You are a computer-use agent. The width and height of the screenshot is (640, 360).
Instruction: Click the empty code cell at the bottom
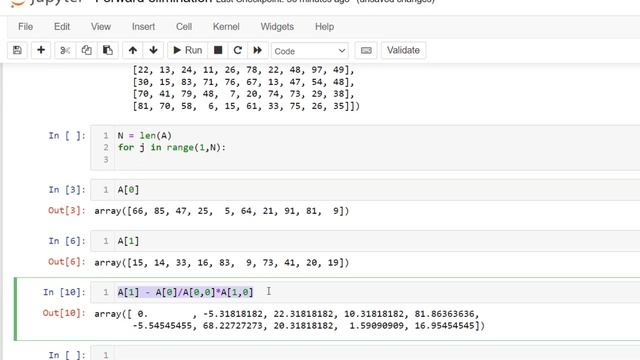click(365, 353)
